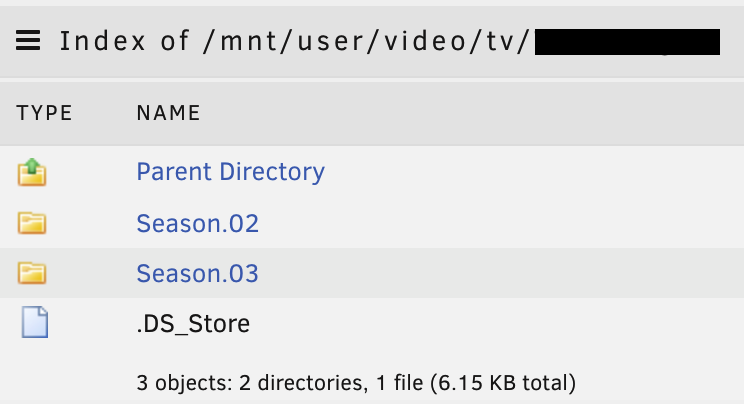Click the 'user' segment in the path heading
744x404 pixels.
(332, 41)
